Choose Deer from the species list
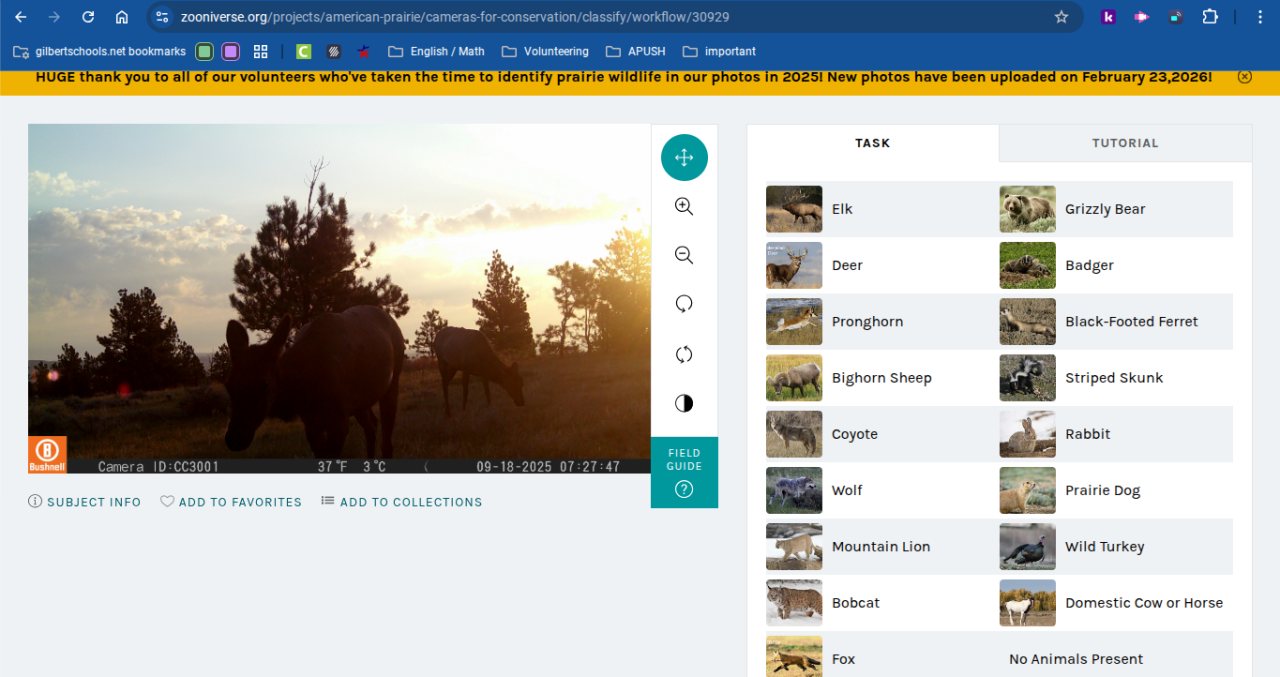The width and height of the screenshot is (1280, 677). click(882, 265)
